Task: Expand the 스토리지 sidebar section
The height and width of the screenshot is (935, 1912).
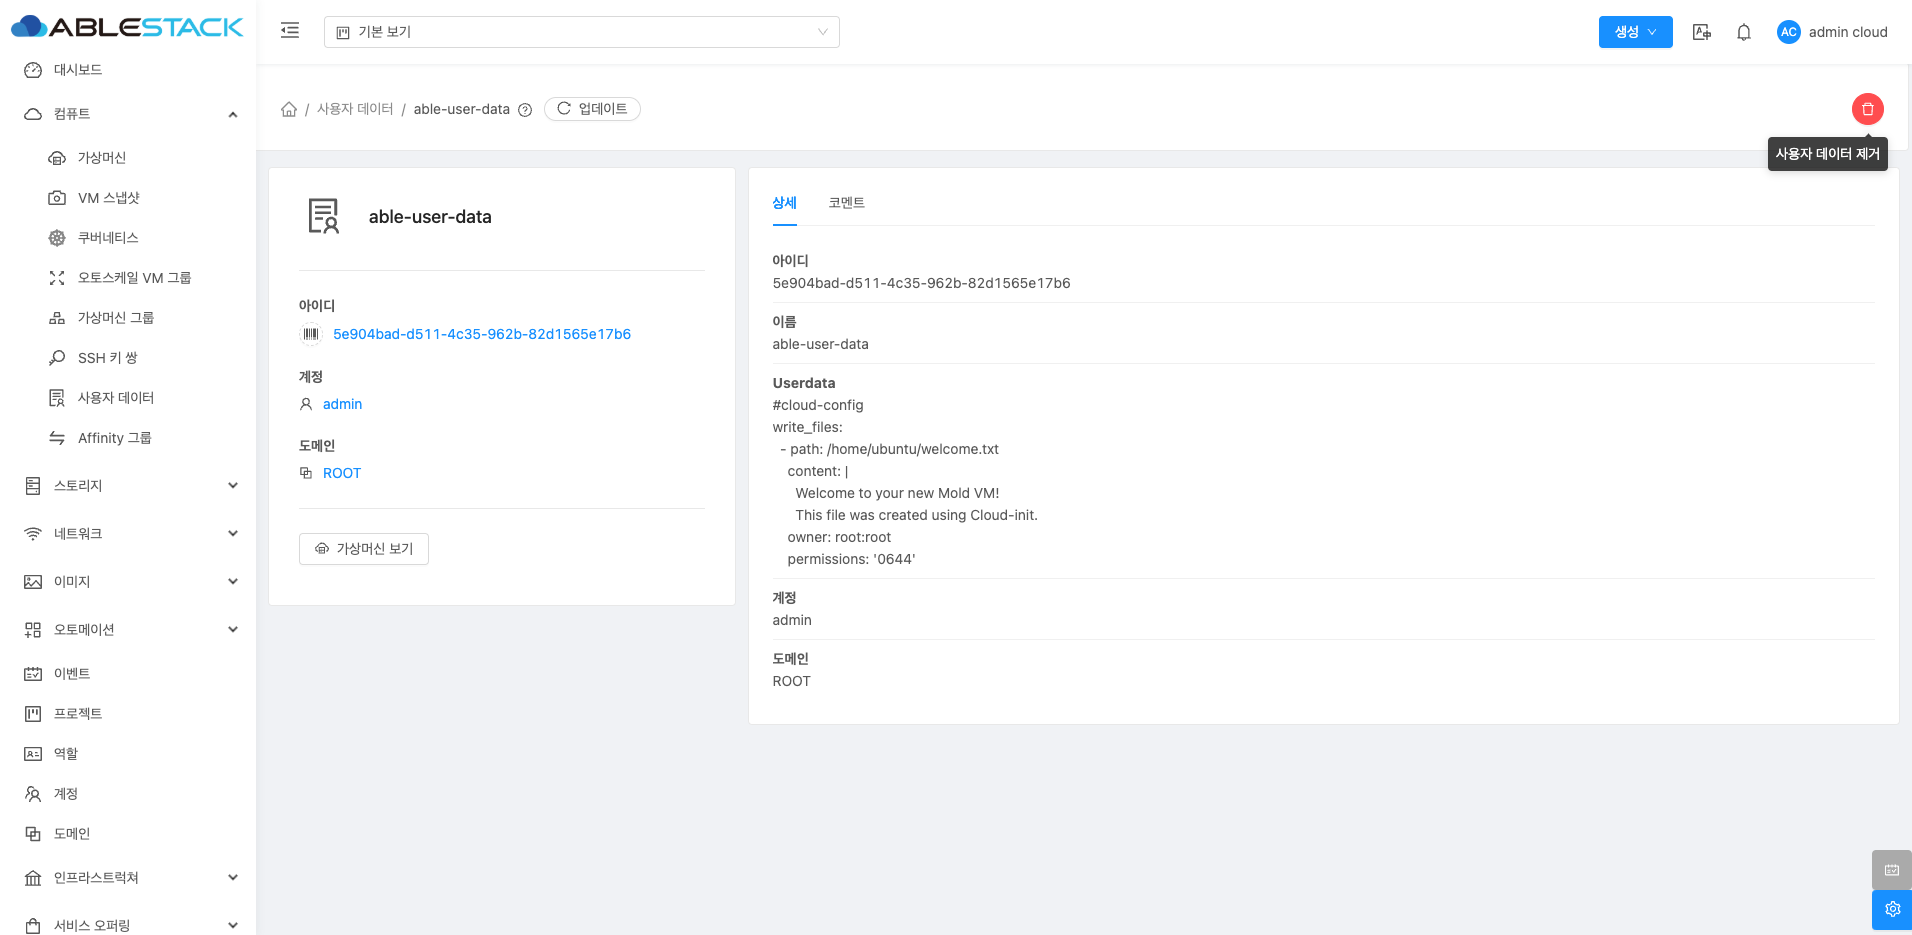Action: [x=130, y=486]
